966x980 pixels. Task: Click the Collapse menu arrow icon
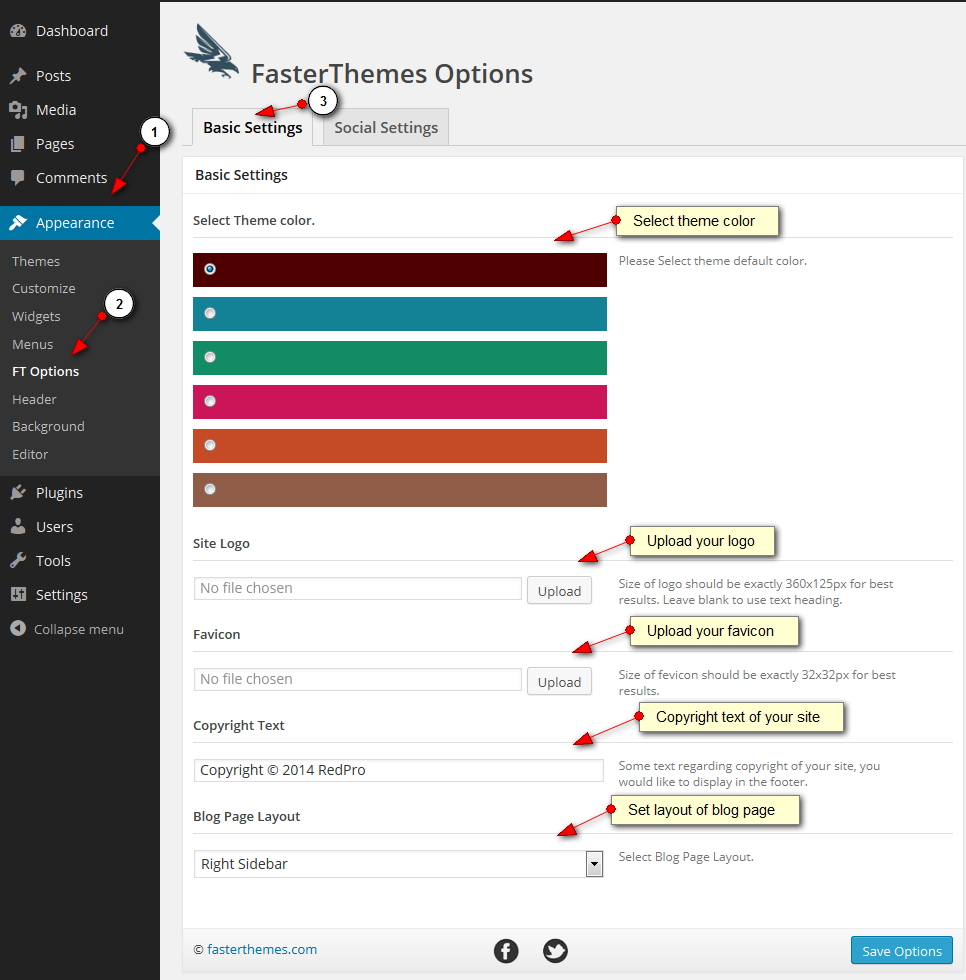tap(18, 628)
